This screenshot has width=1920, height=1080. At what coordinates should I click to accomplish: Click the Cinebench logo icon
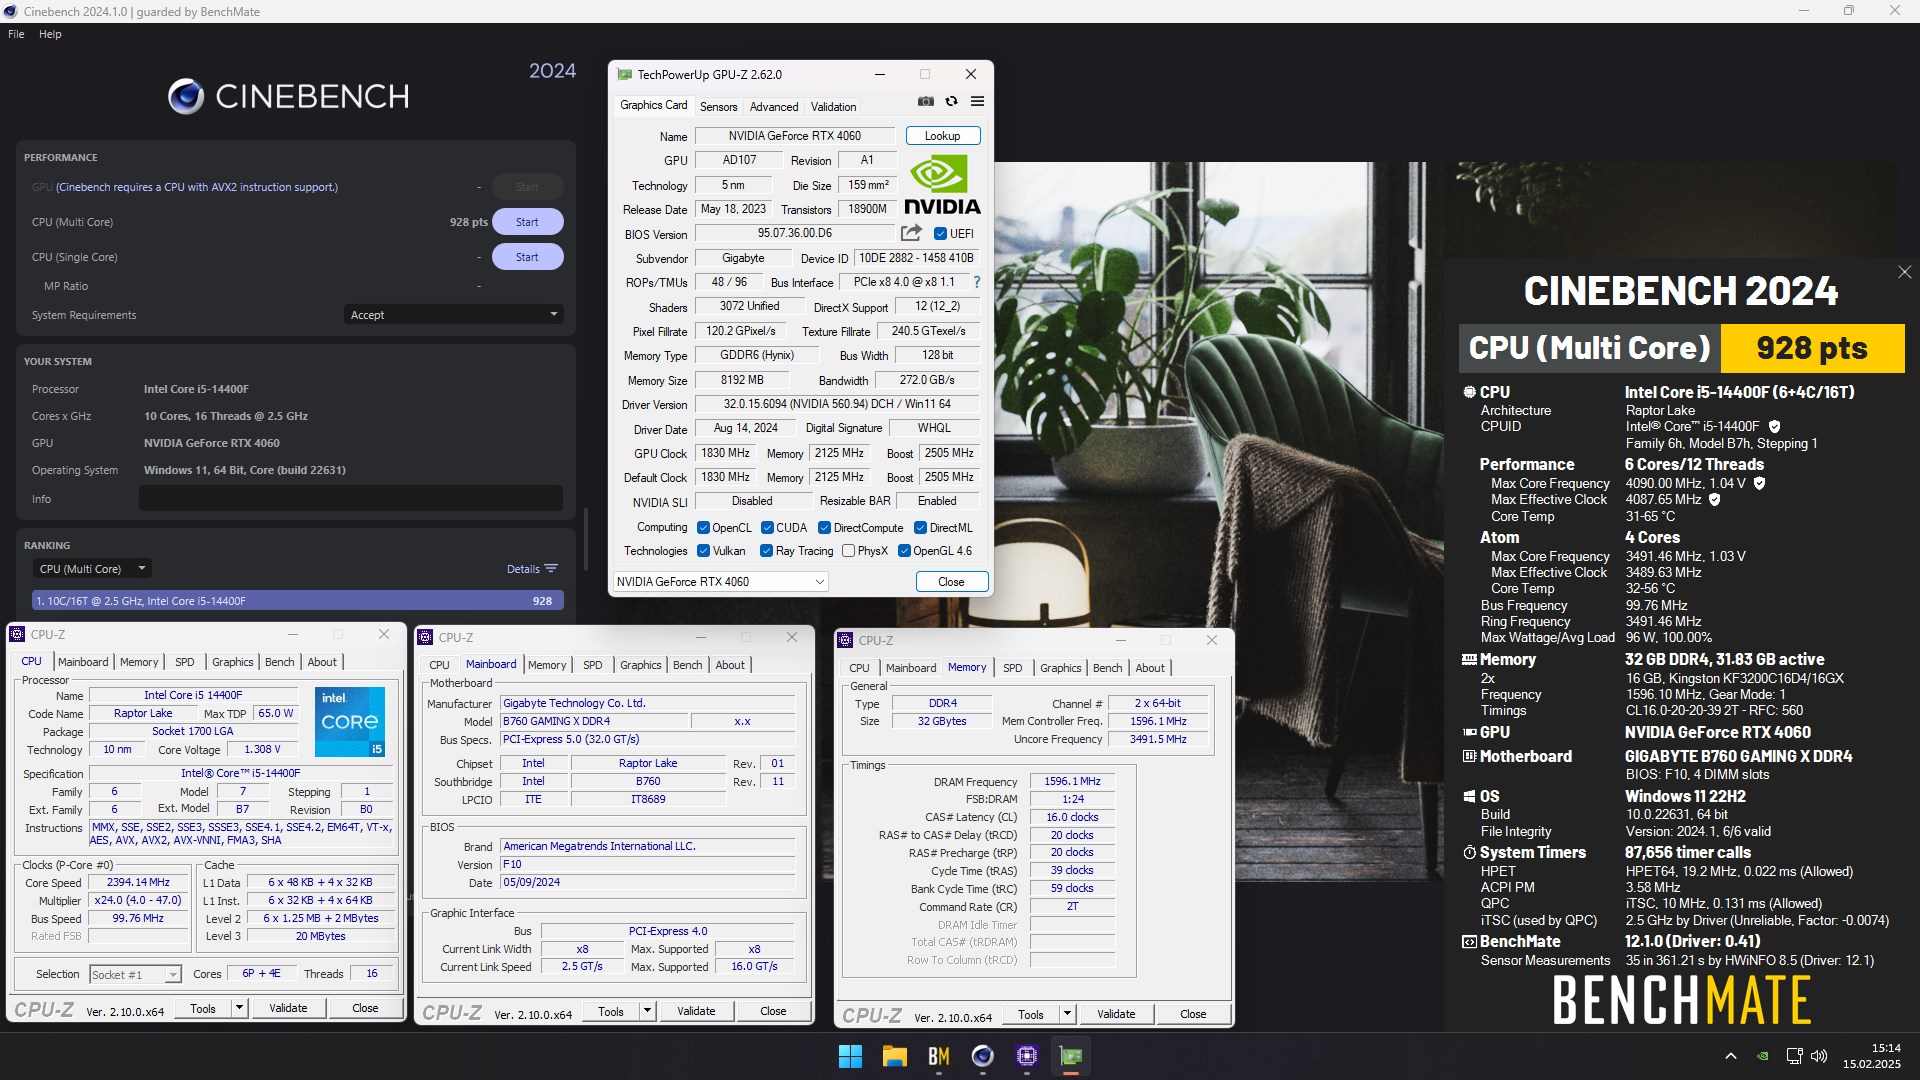point(186,97)
